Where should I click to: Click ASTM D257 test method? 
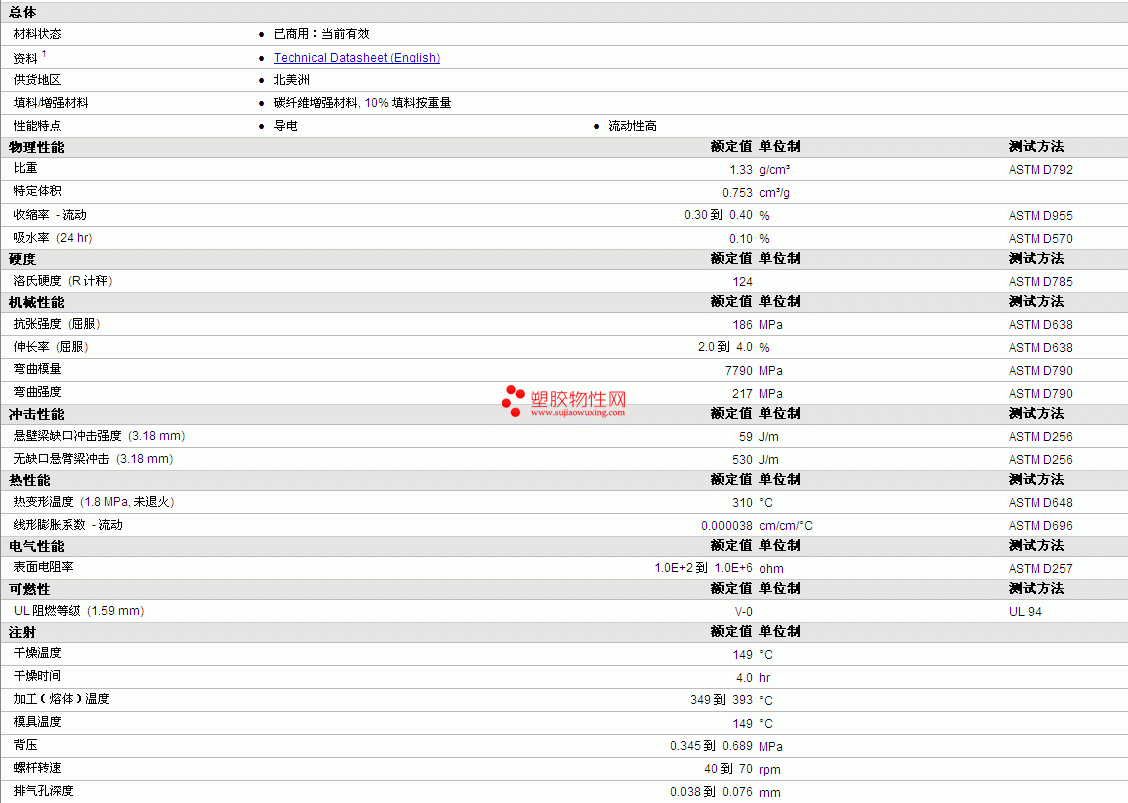pyautogui.click(x=1040, y=569)
